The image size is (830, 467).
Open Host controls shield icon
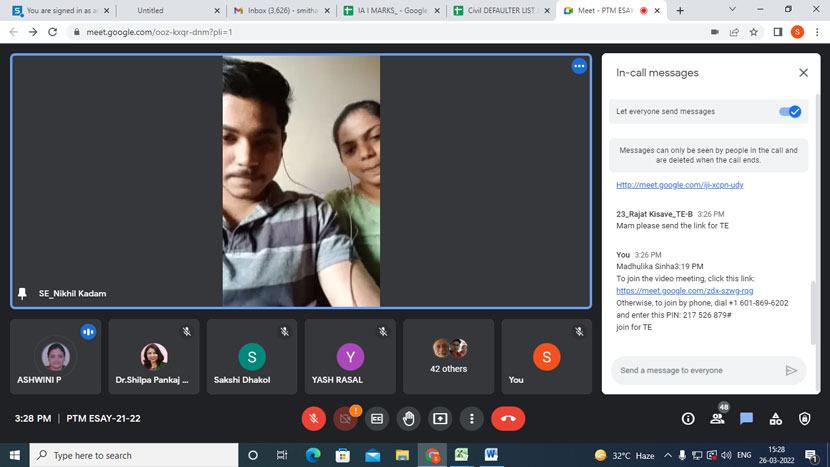point(805,419)
